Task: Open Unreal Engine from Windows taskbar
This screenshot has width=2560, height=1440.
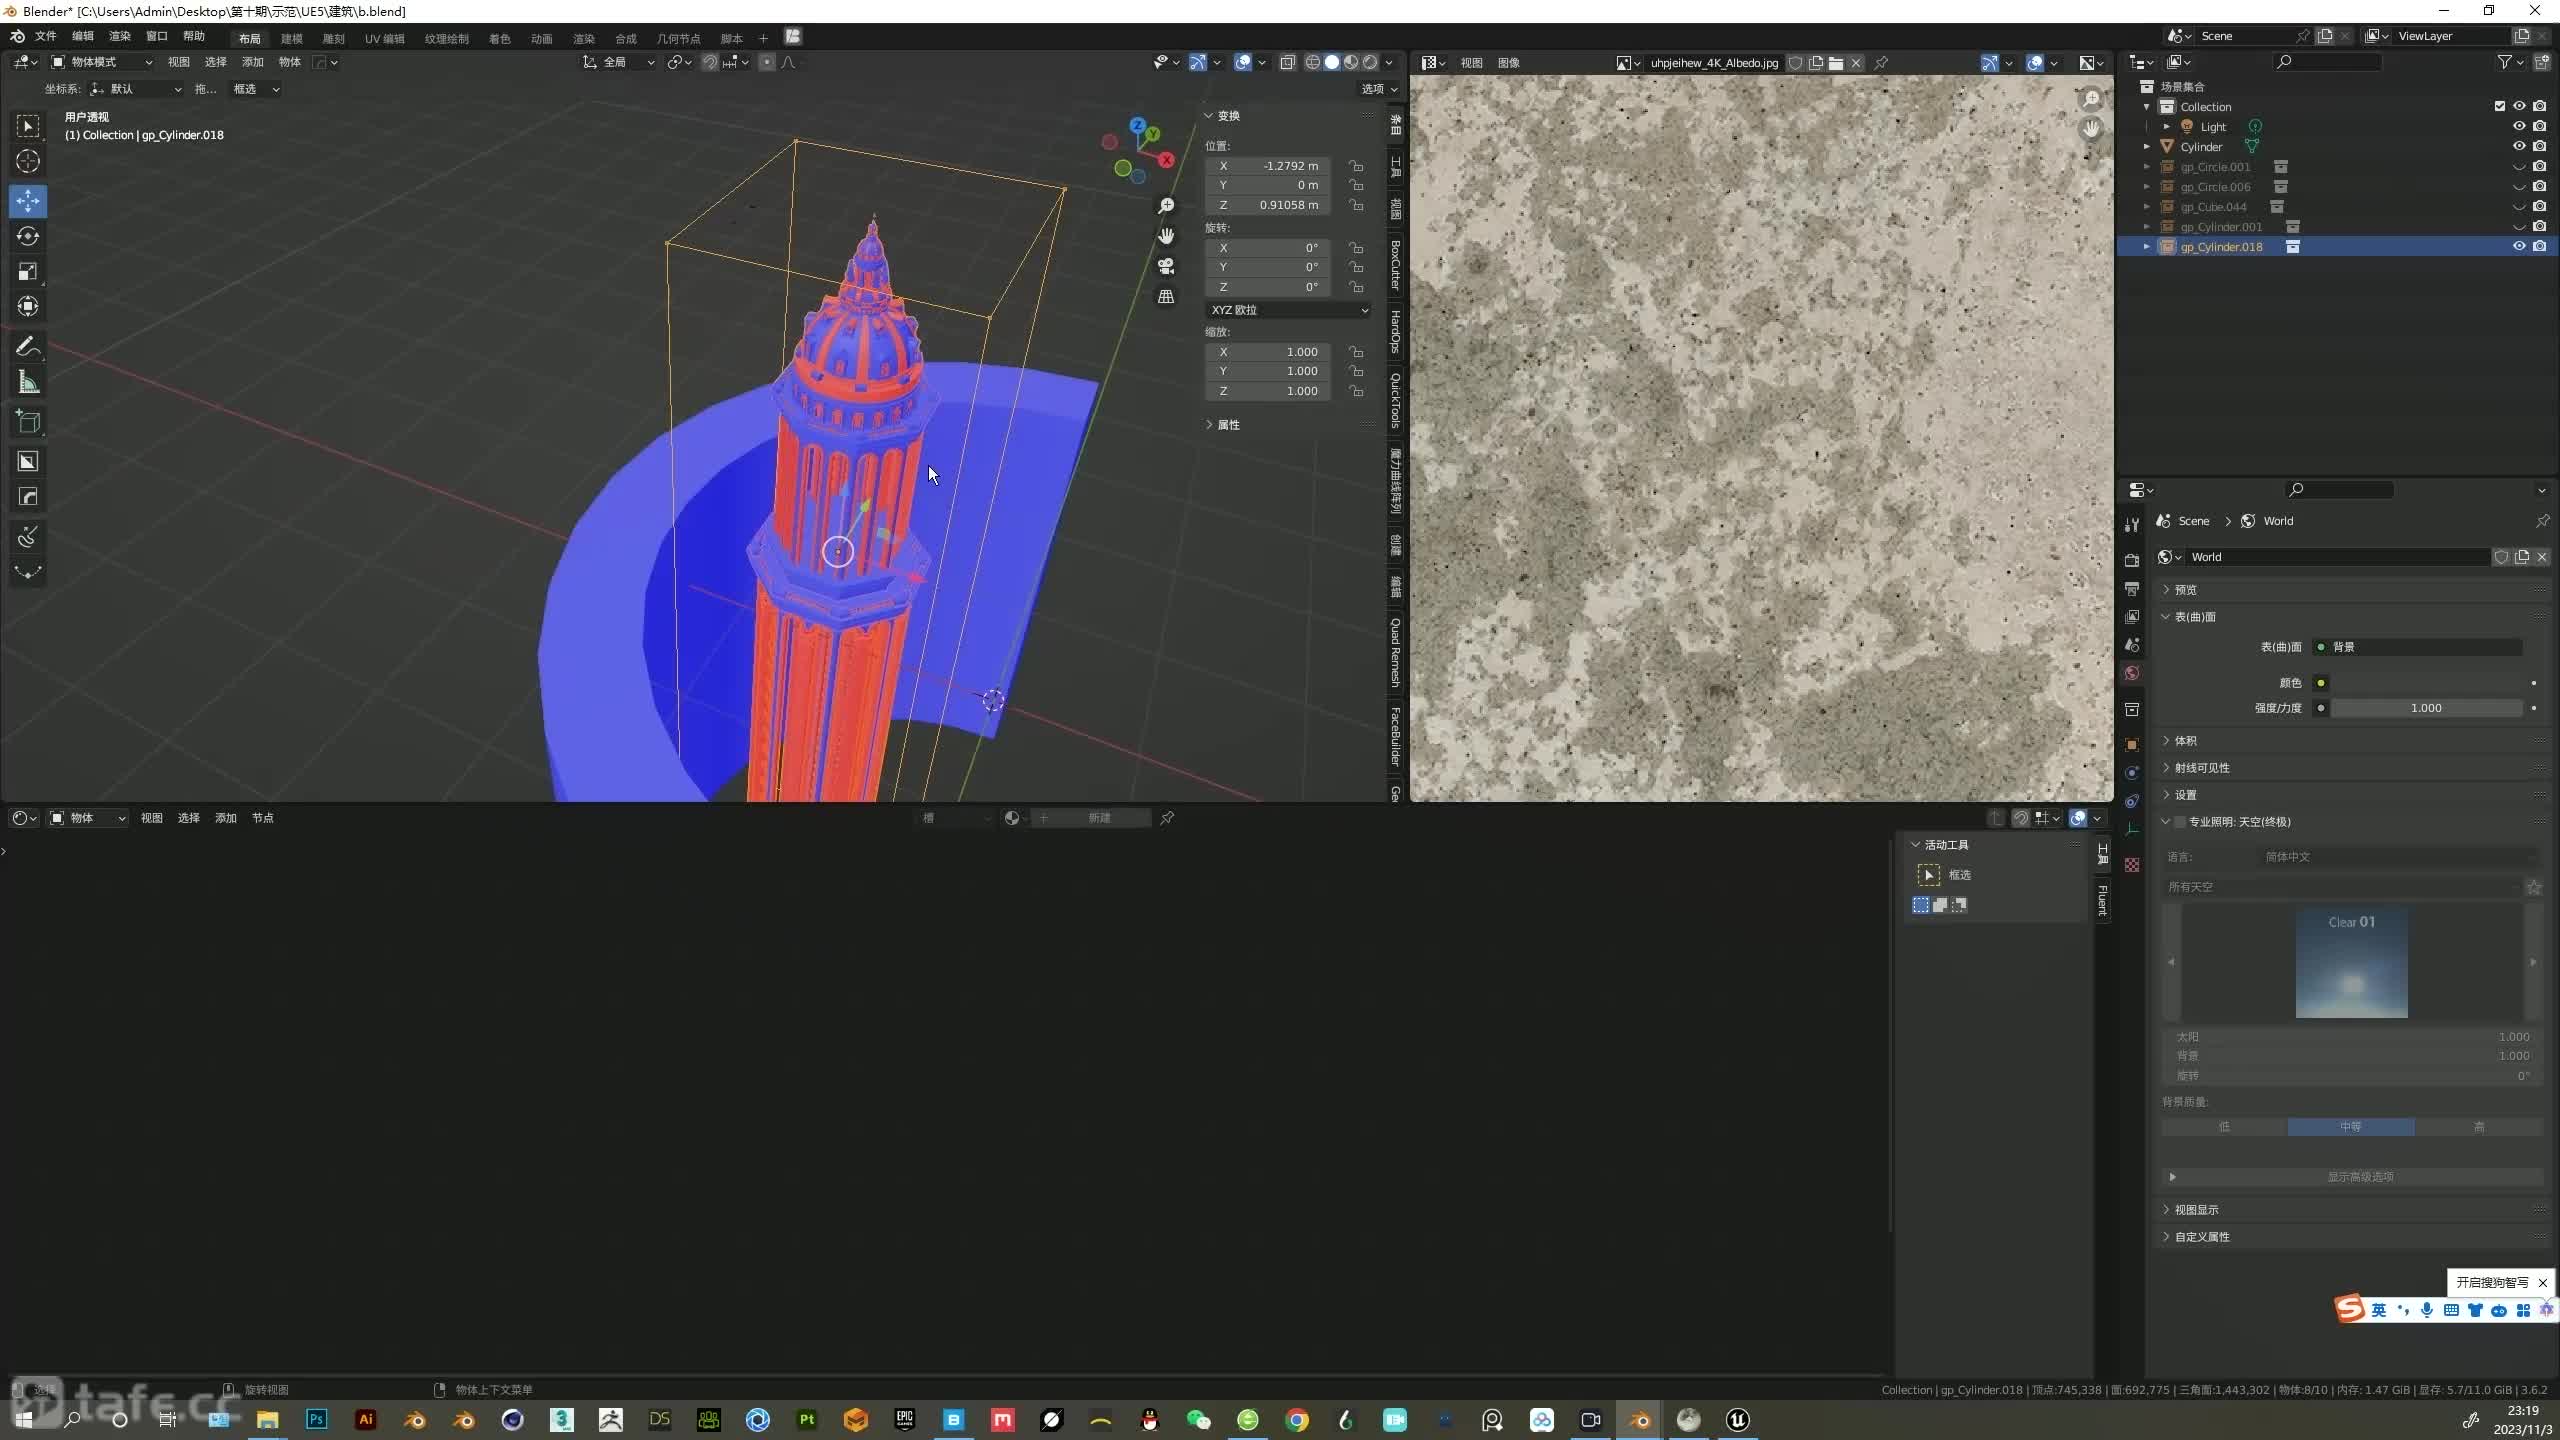Action: pos(1738,1420)
